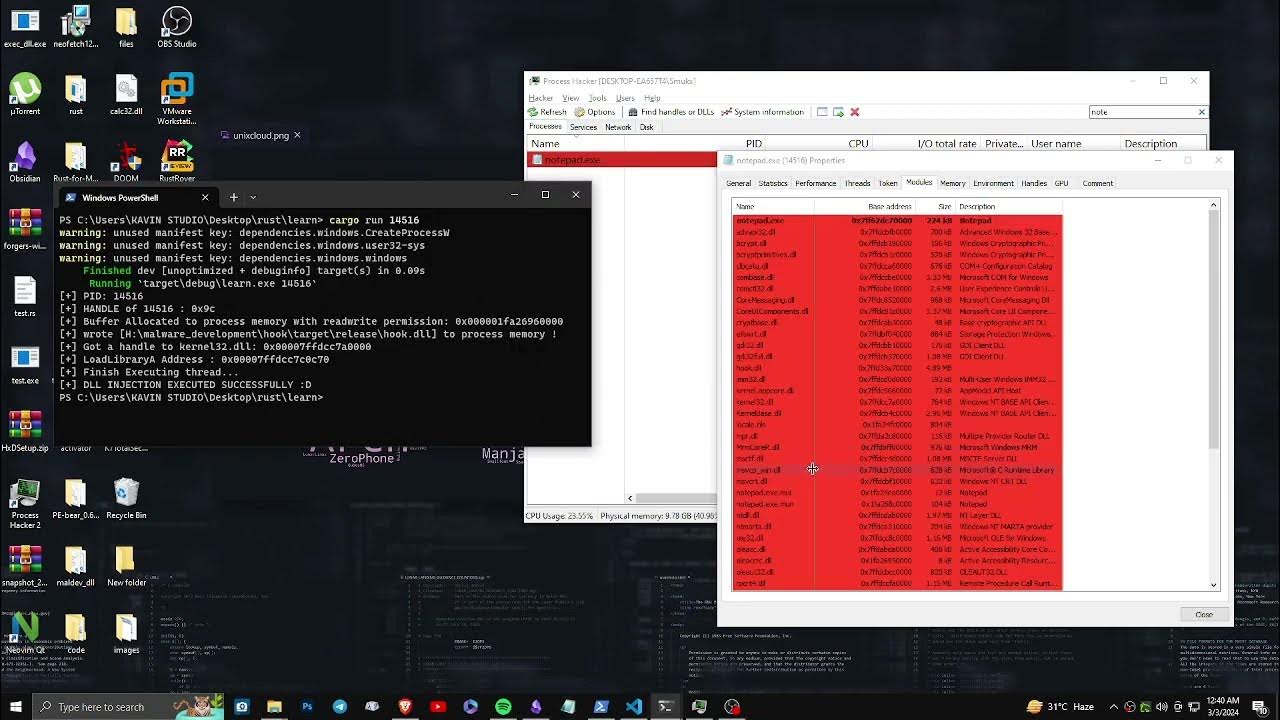Switch to the Disk tab
Image resolution: width=1280 pixels, height=720 pixels.
coord(646,127)
